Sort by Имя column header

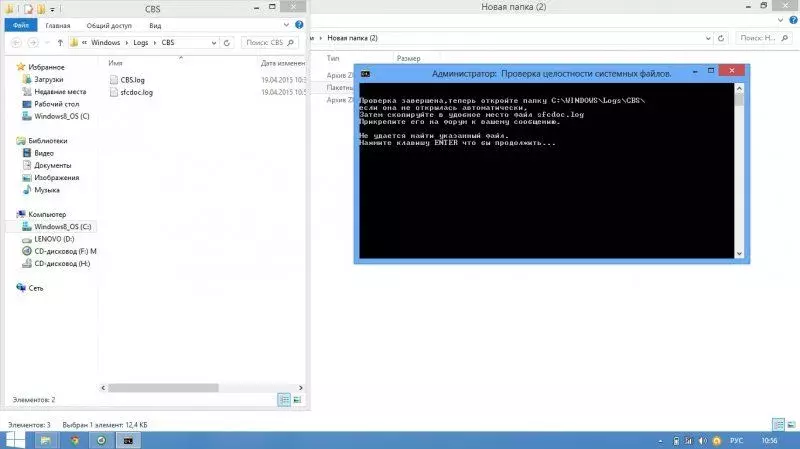coord(115,63)
